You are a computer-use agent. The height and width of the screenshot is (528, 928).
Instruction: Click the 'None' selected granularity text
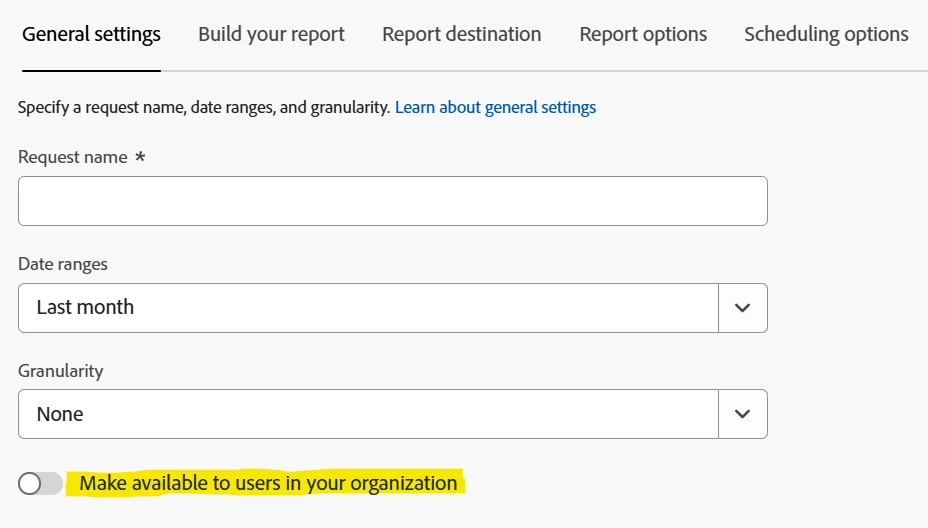[x=60, y=414]
